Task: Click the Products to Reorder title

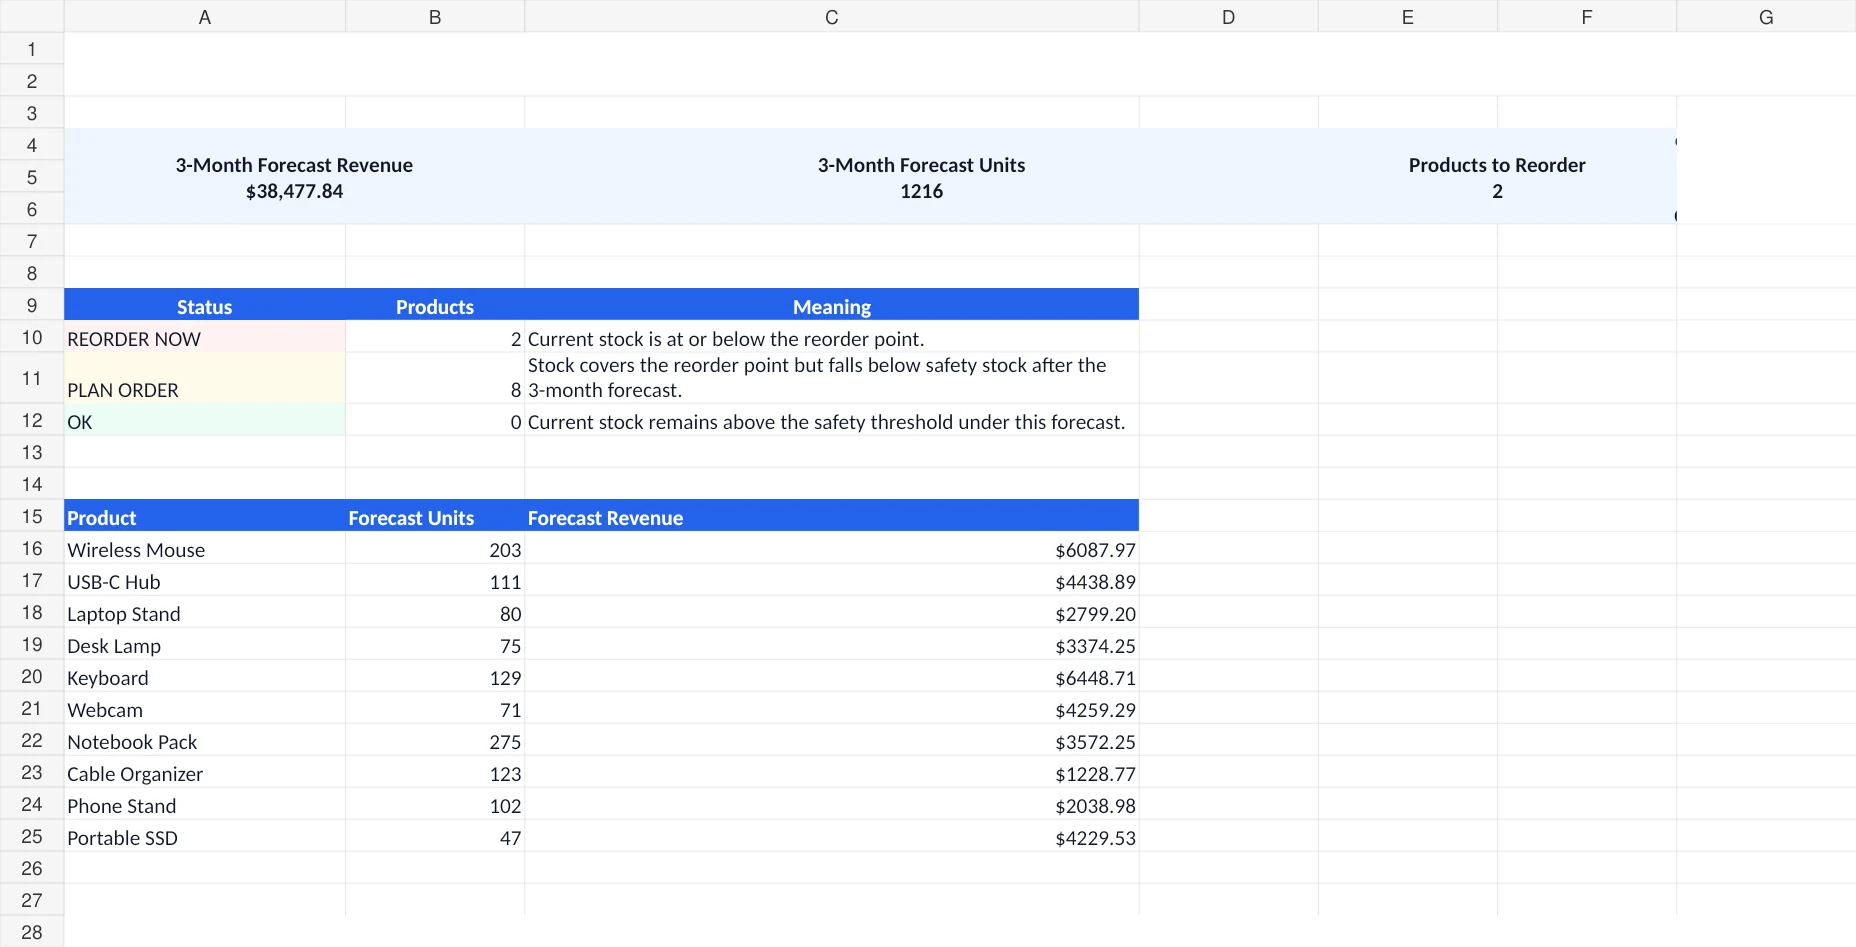Action: click(x=1497, y=165)
